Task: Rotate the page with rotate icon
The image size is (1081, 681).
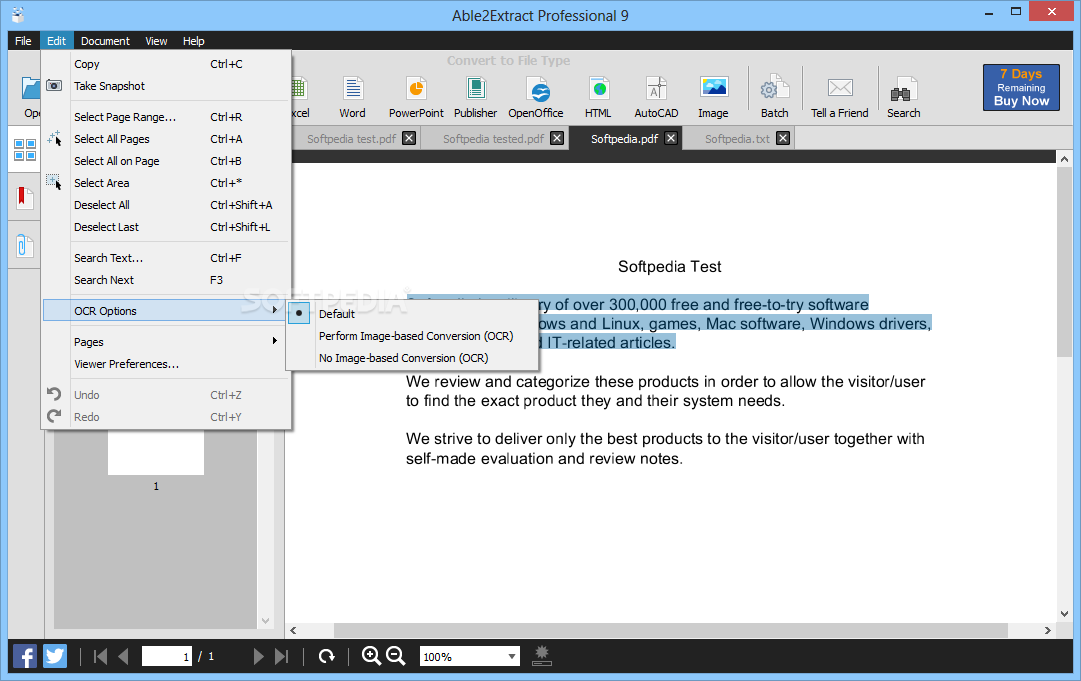Action: [327, 656]
